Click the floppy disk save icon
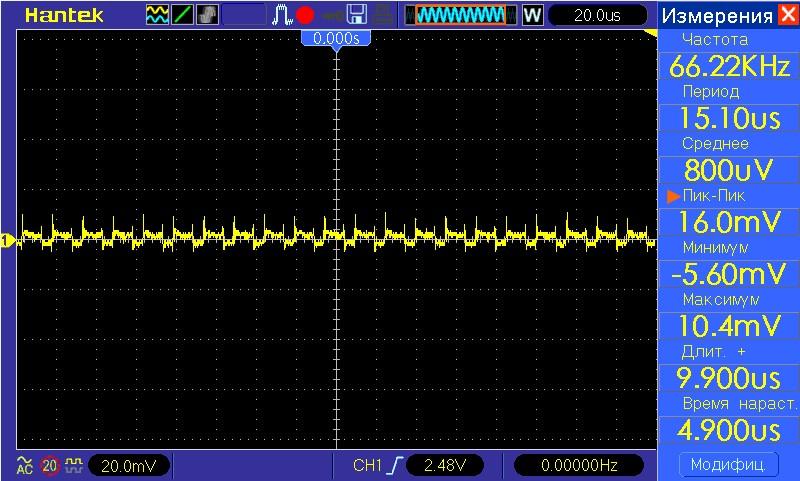The height and width of the screenshot is (481, 800). click(x=357, y=15)
